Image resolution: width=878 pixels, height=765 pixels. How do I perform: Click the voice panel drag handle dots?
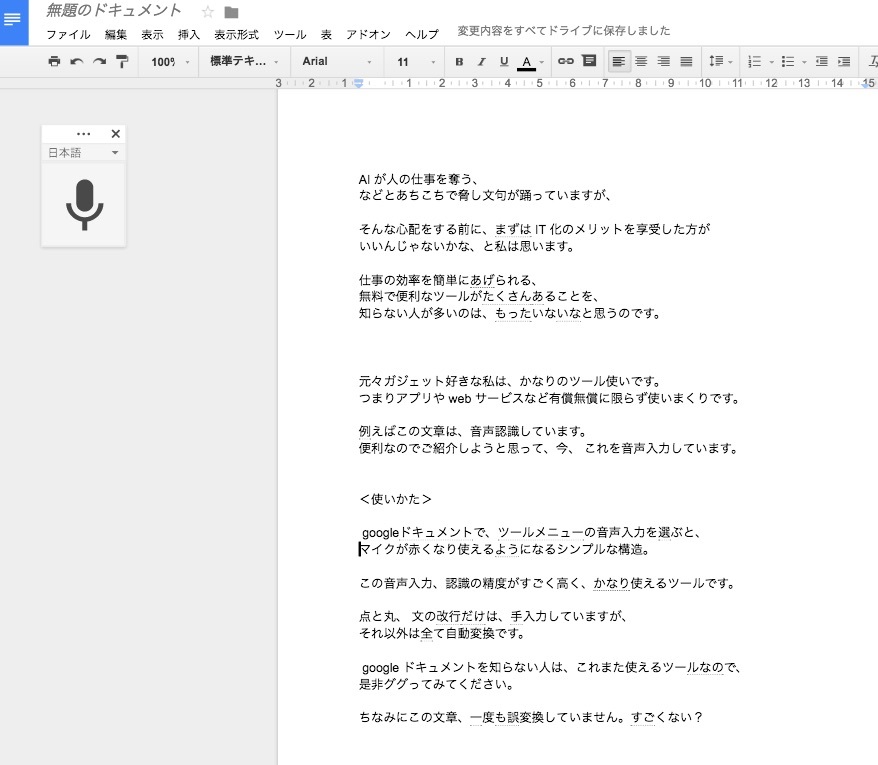pyautogui.click(x=83, y=134)
